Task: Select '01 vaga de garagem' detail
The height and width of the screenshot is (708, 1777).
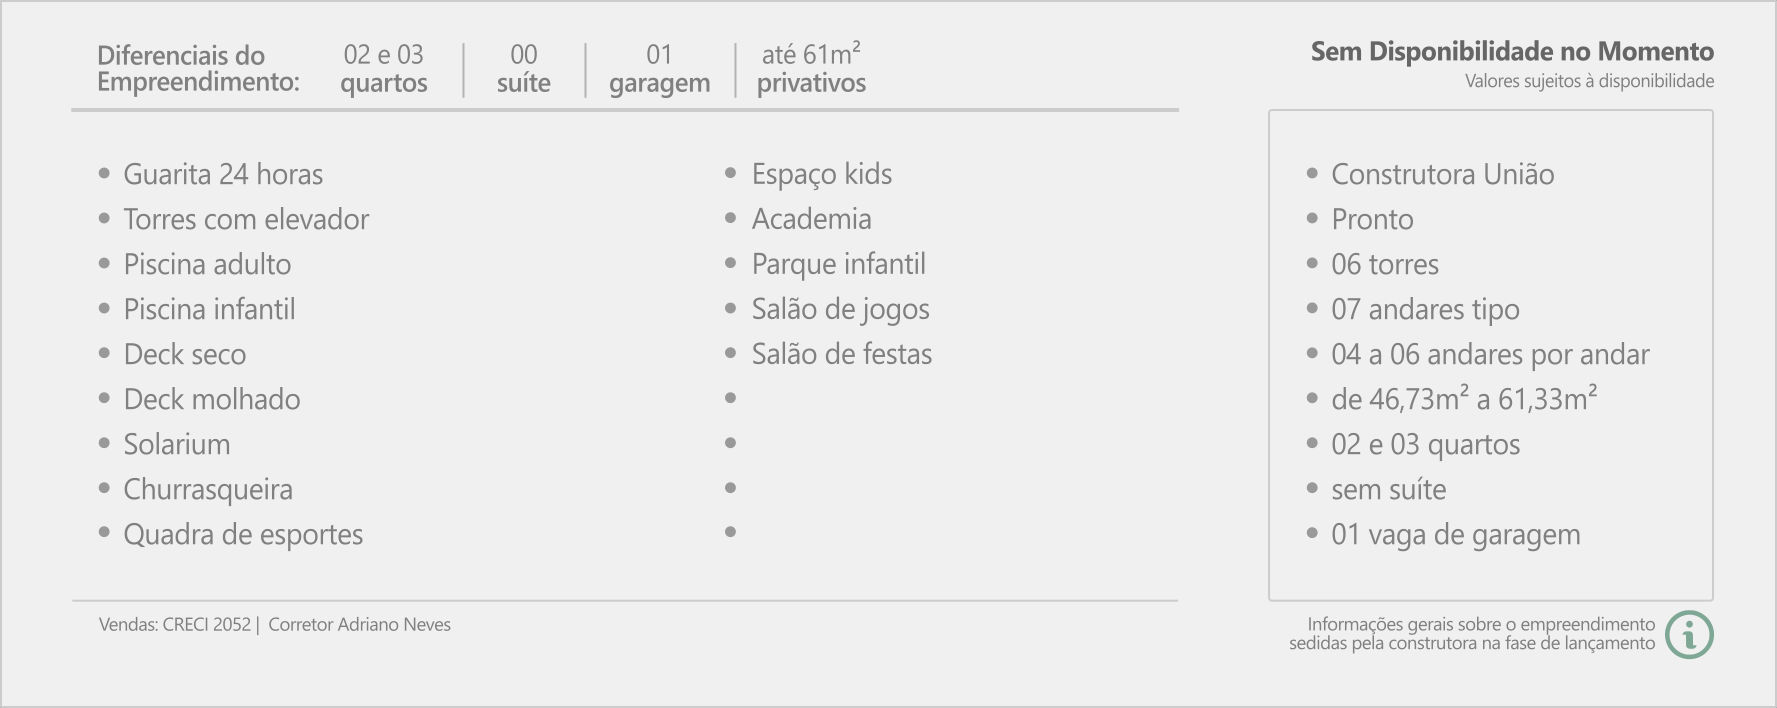Action: click(1455, 535)
